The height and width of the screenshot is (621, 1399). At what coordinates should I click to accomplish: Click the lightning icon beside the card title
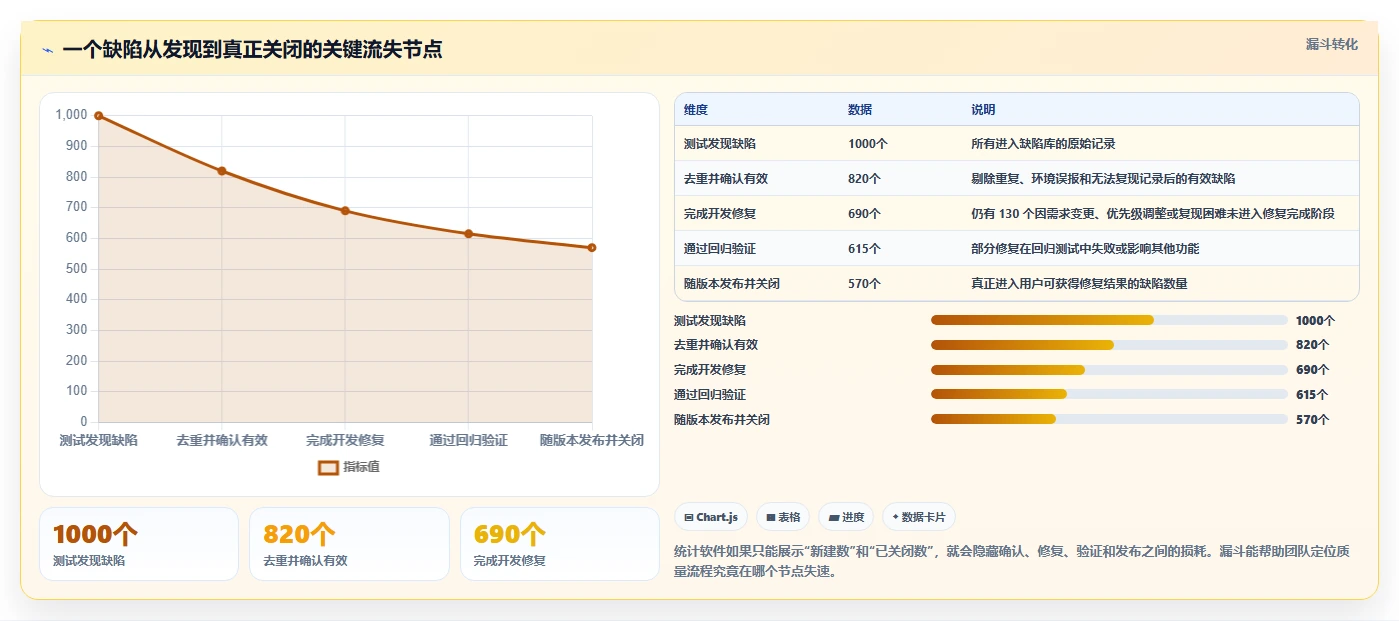[48, 50]
